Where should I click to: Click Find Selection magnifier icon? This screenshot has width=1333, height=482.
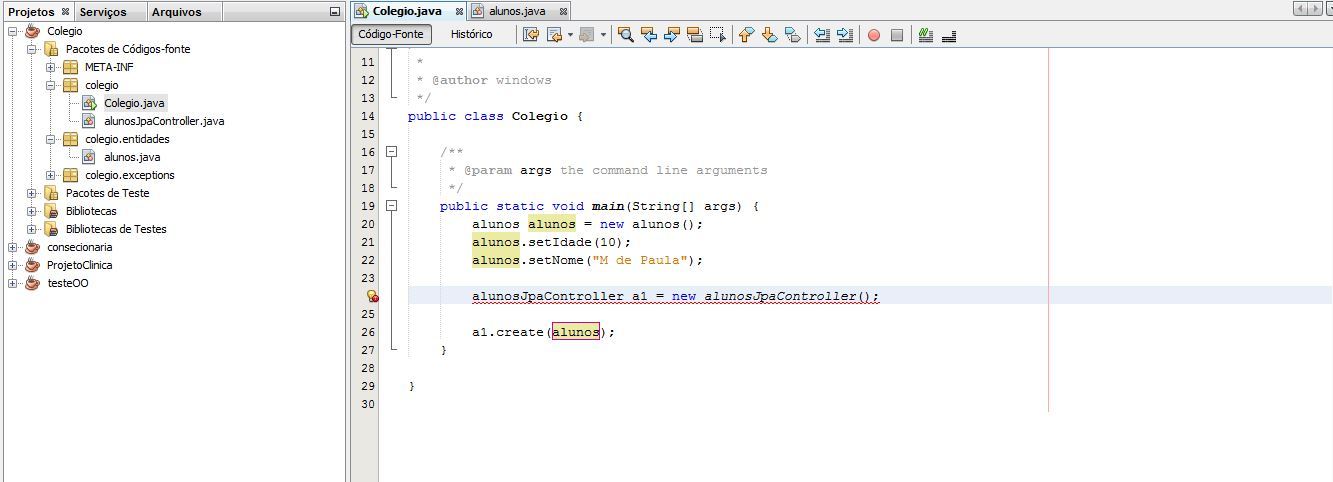click(x=626, y=35)
